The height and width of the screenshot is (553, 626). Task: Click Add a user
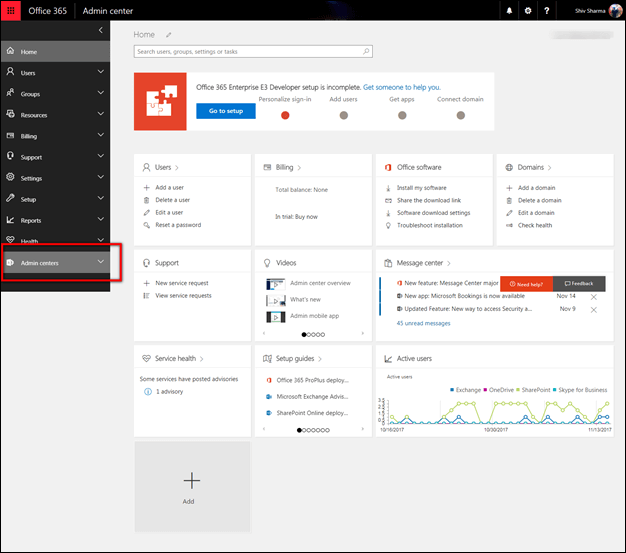click(x=169, y=188)
